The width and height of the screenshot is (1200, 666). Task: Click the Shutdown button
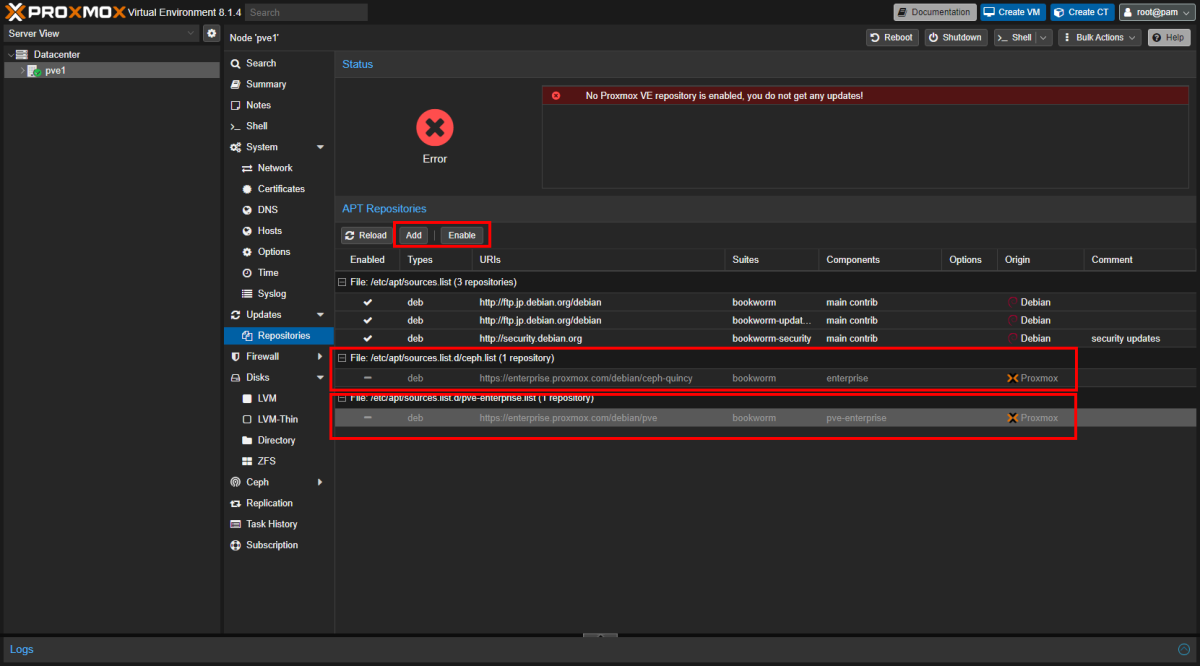pos(955,37)
